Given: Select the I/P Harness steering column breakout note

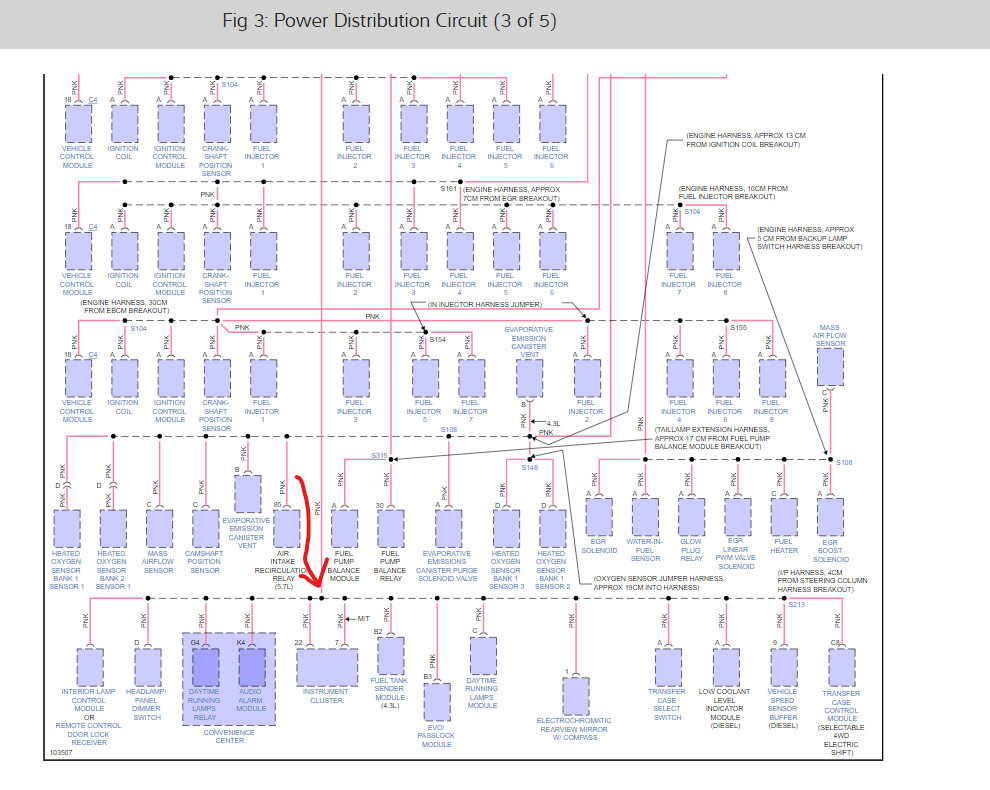Looking at the screenshot, I should pyautogui.click(x=822, y=580).
